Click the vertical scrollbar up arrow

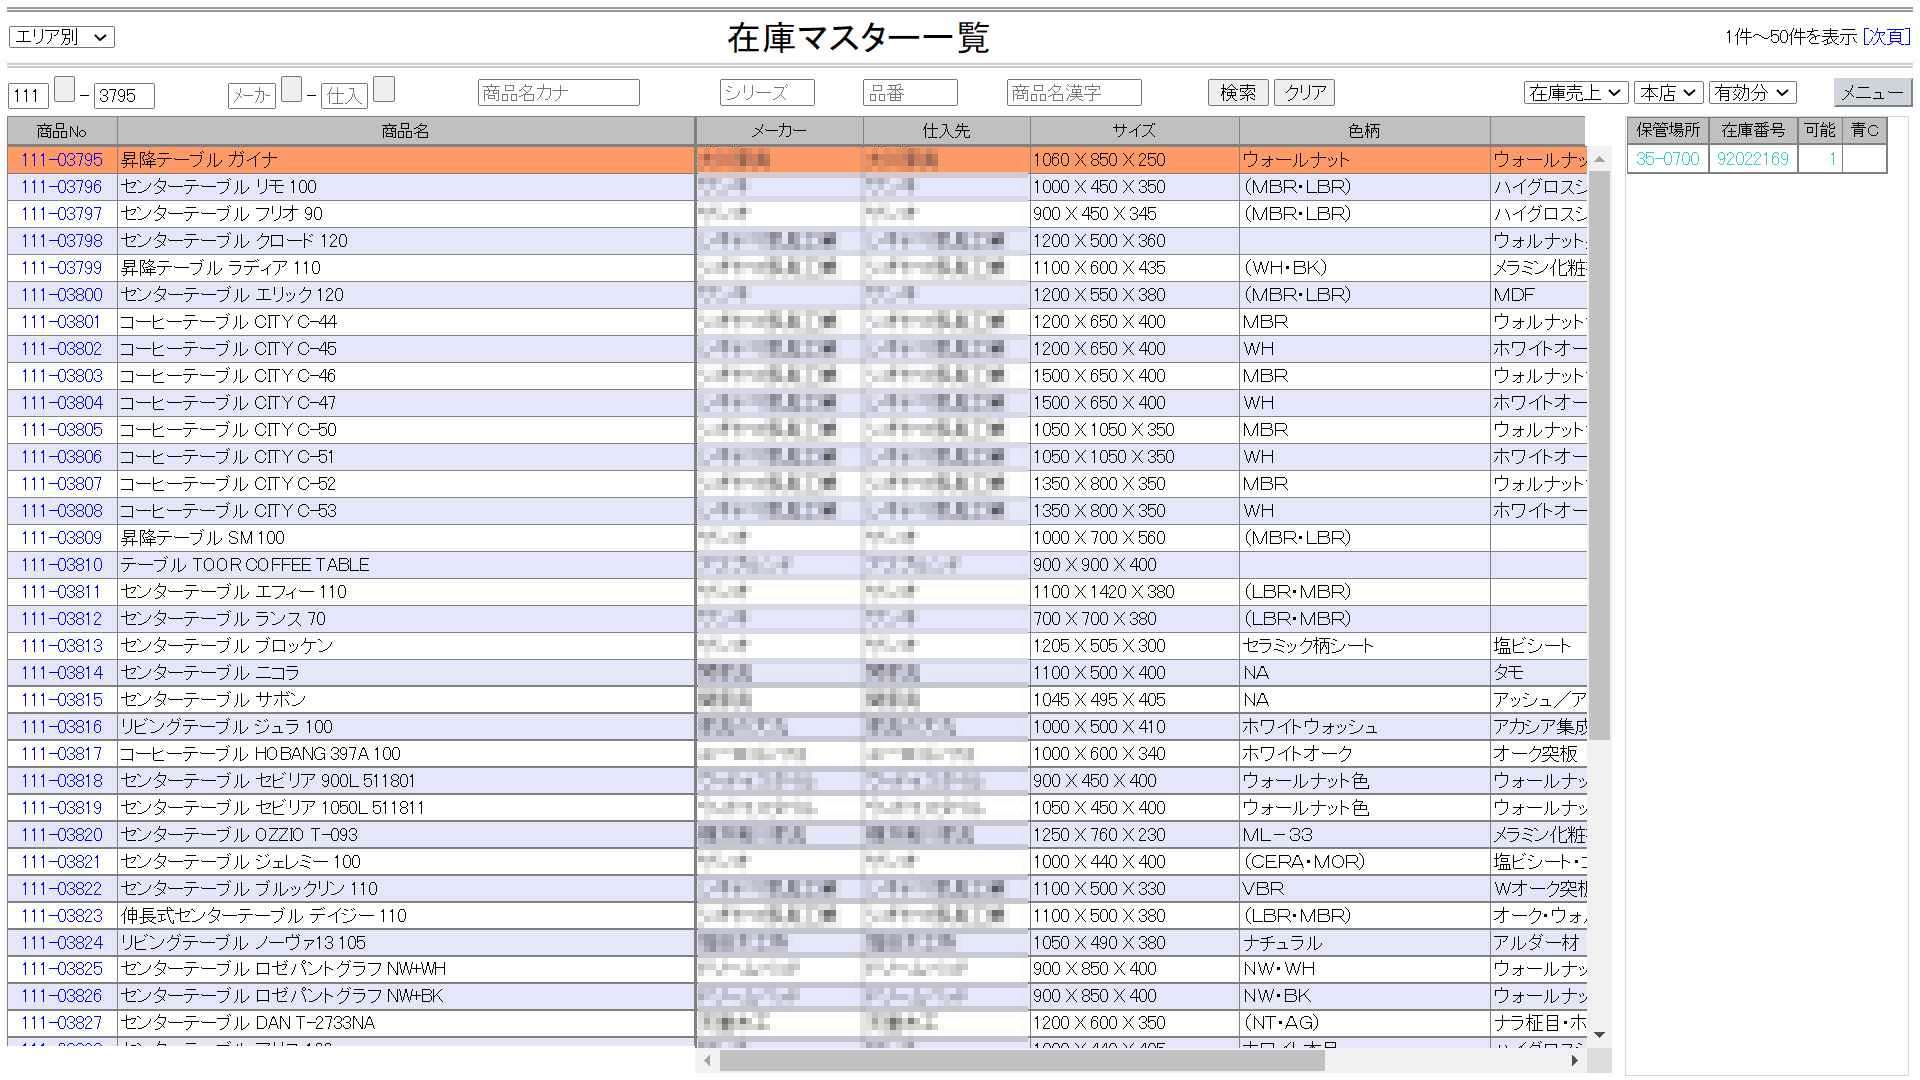pyautogui.click(x=1599, y=160)
